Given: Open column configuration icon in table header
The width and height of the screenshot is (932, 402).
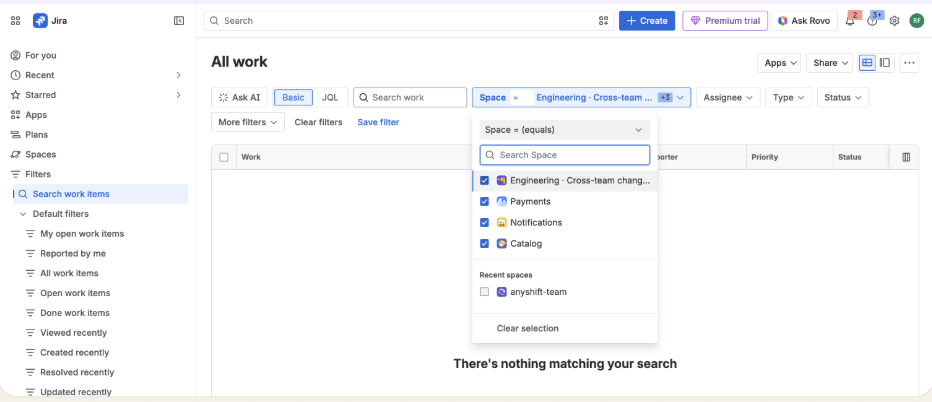Looking at the screenshot, I should click(x=906, y=157).
